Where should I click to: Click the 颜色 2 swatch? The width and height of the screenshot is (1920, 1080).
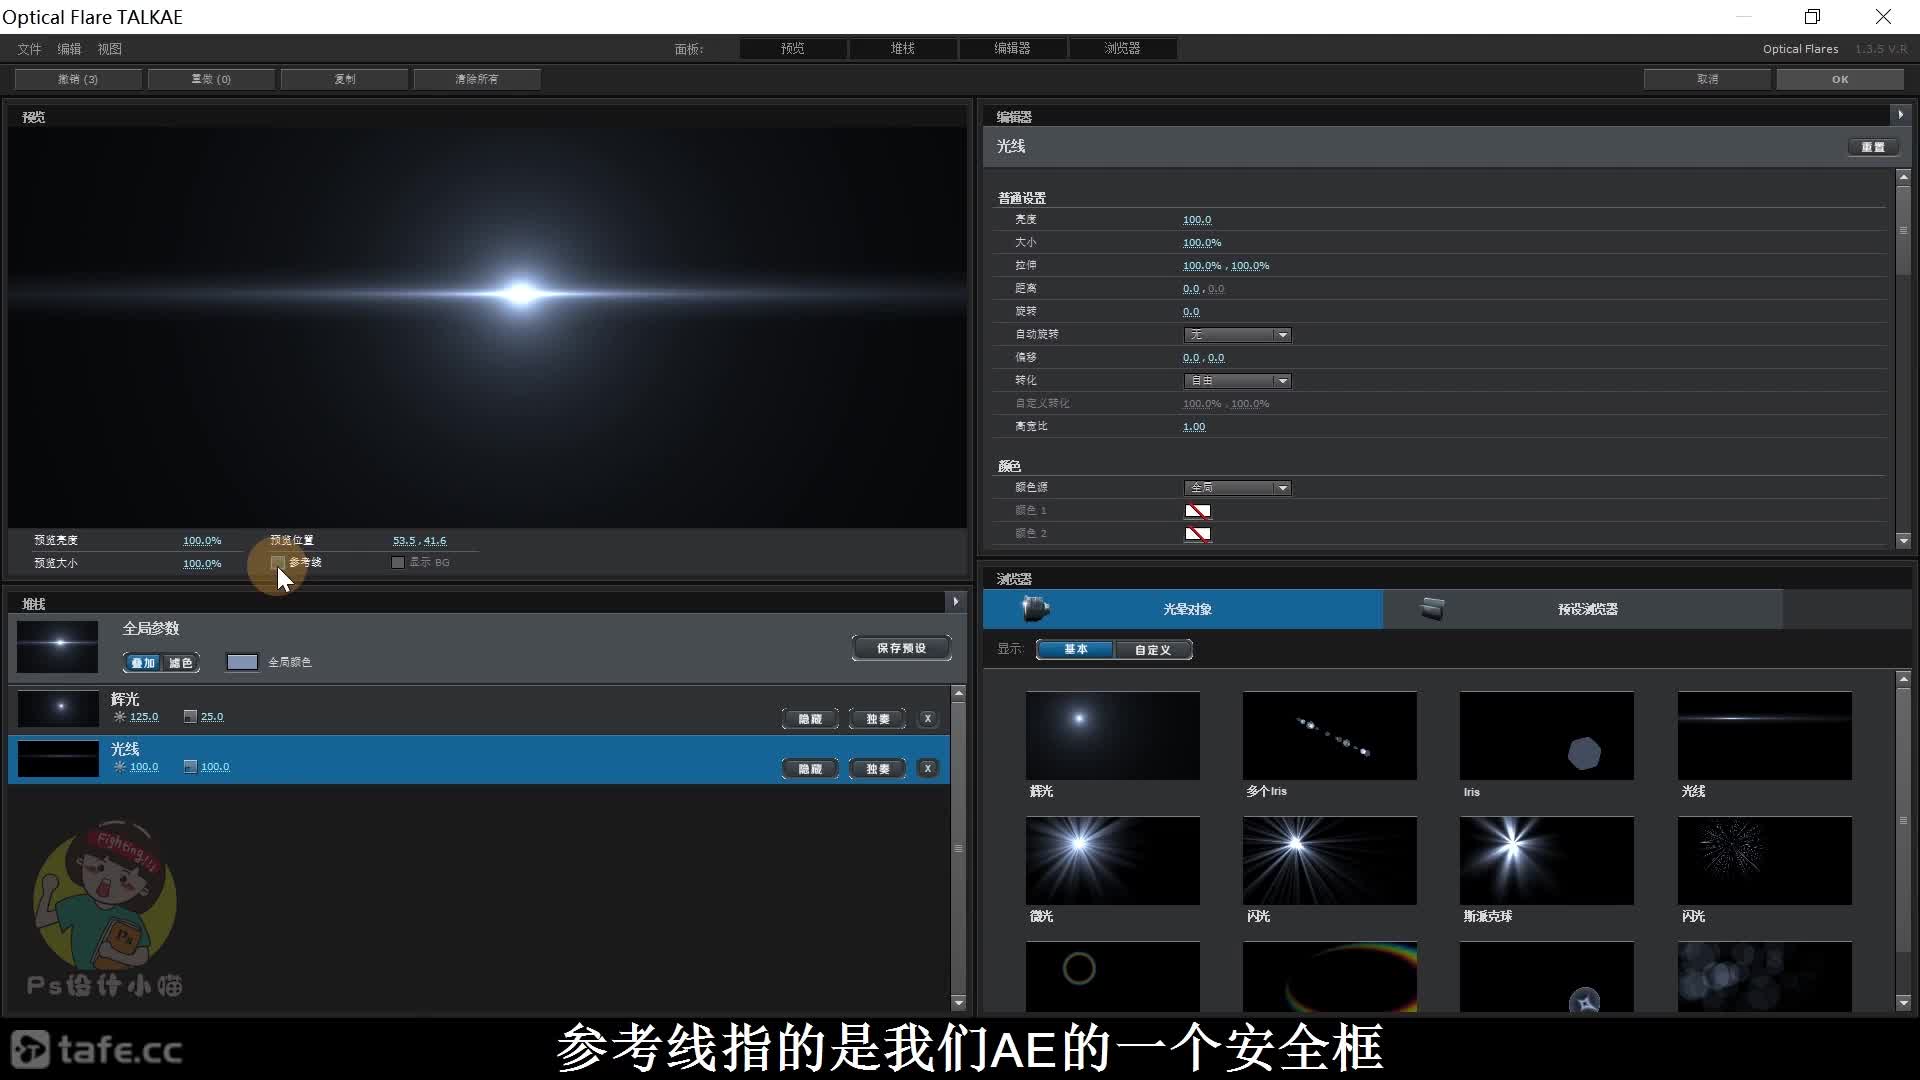coord(1198,534)
